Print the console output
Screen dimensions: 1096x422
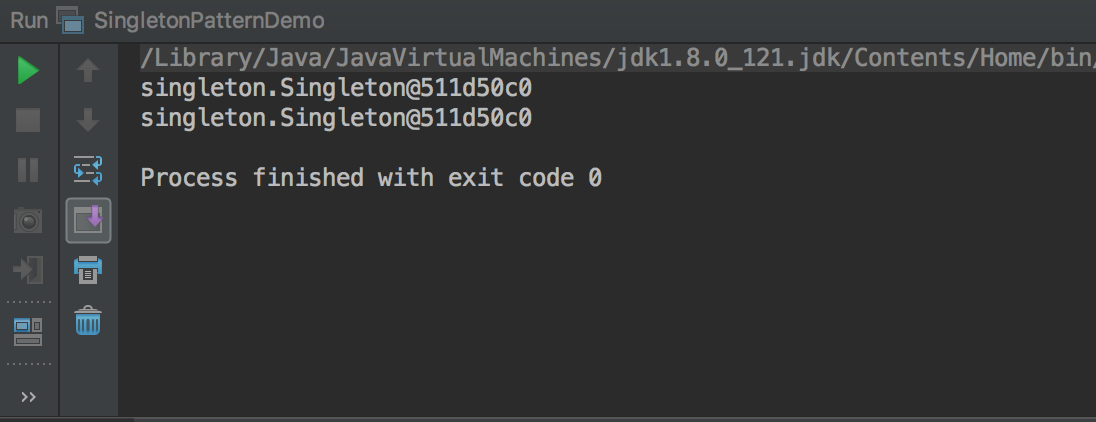(x=88, y=270)
